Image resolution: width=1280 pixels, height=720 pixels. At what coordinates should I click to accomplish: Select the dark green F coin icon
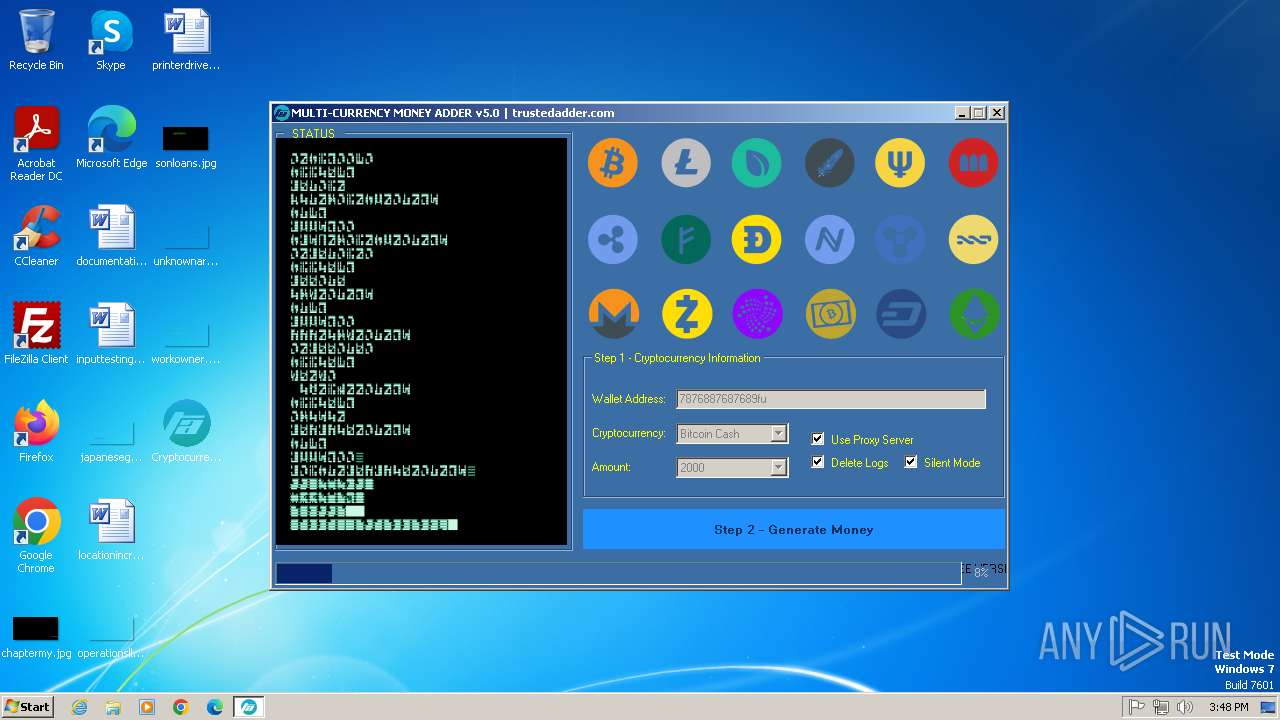(686, 239)
